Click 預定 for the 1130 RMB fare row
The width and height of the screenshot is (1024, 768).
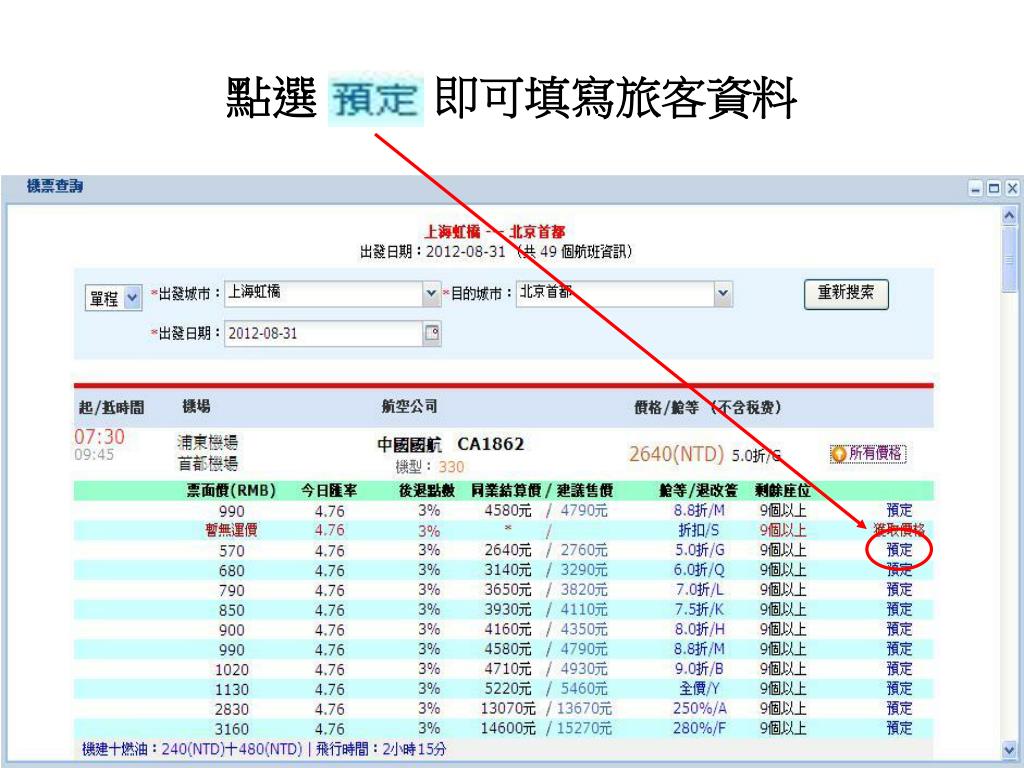[899, 688]
